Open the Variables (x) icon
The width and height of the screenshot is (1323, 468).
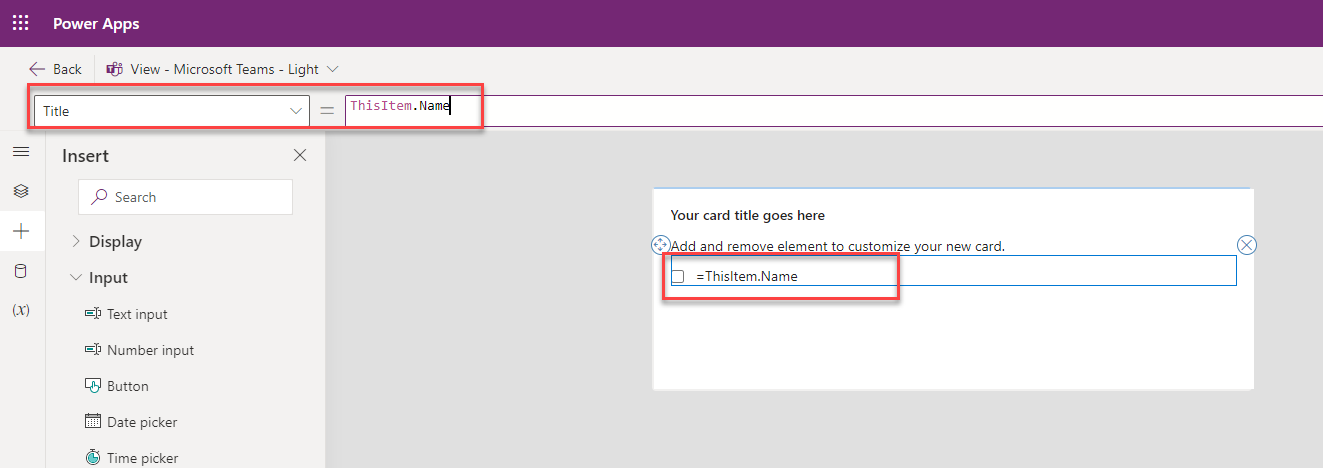21,310
